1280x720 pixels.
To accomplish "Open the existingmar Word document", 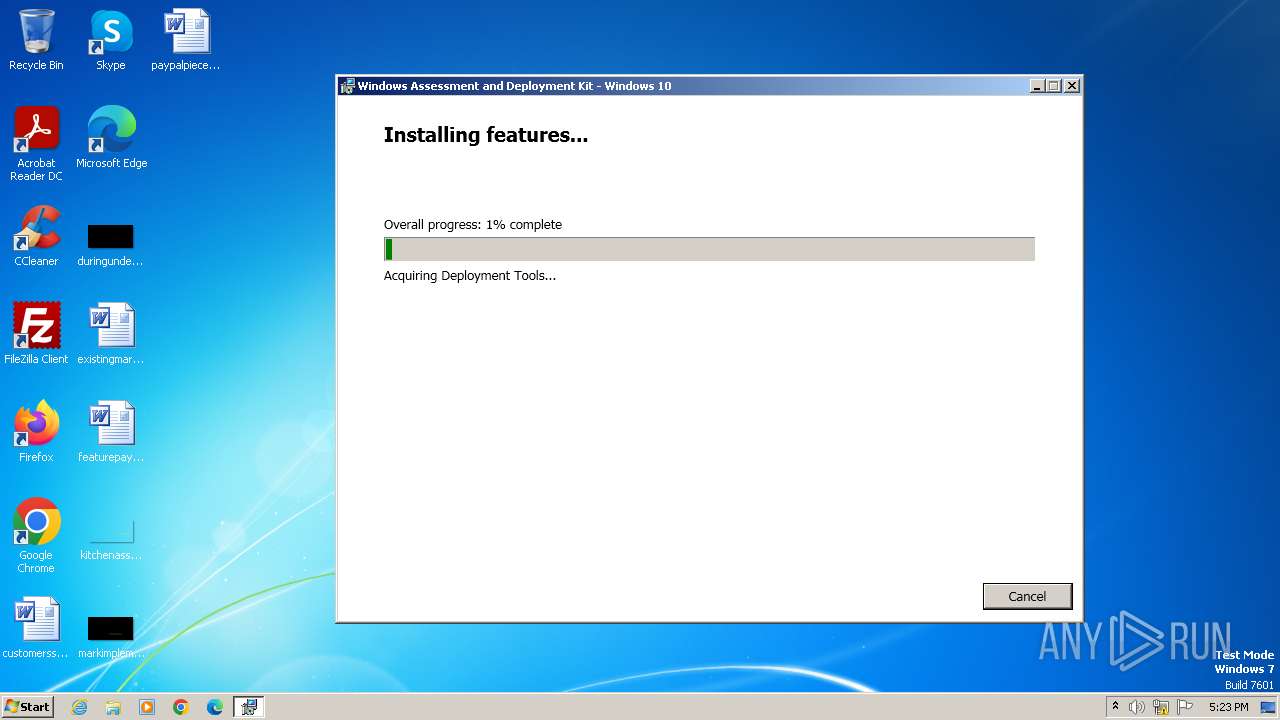I will [x=110, y=334].
